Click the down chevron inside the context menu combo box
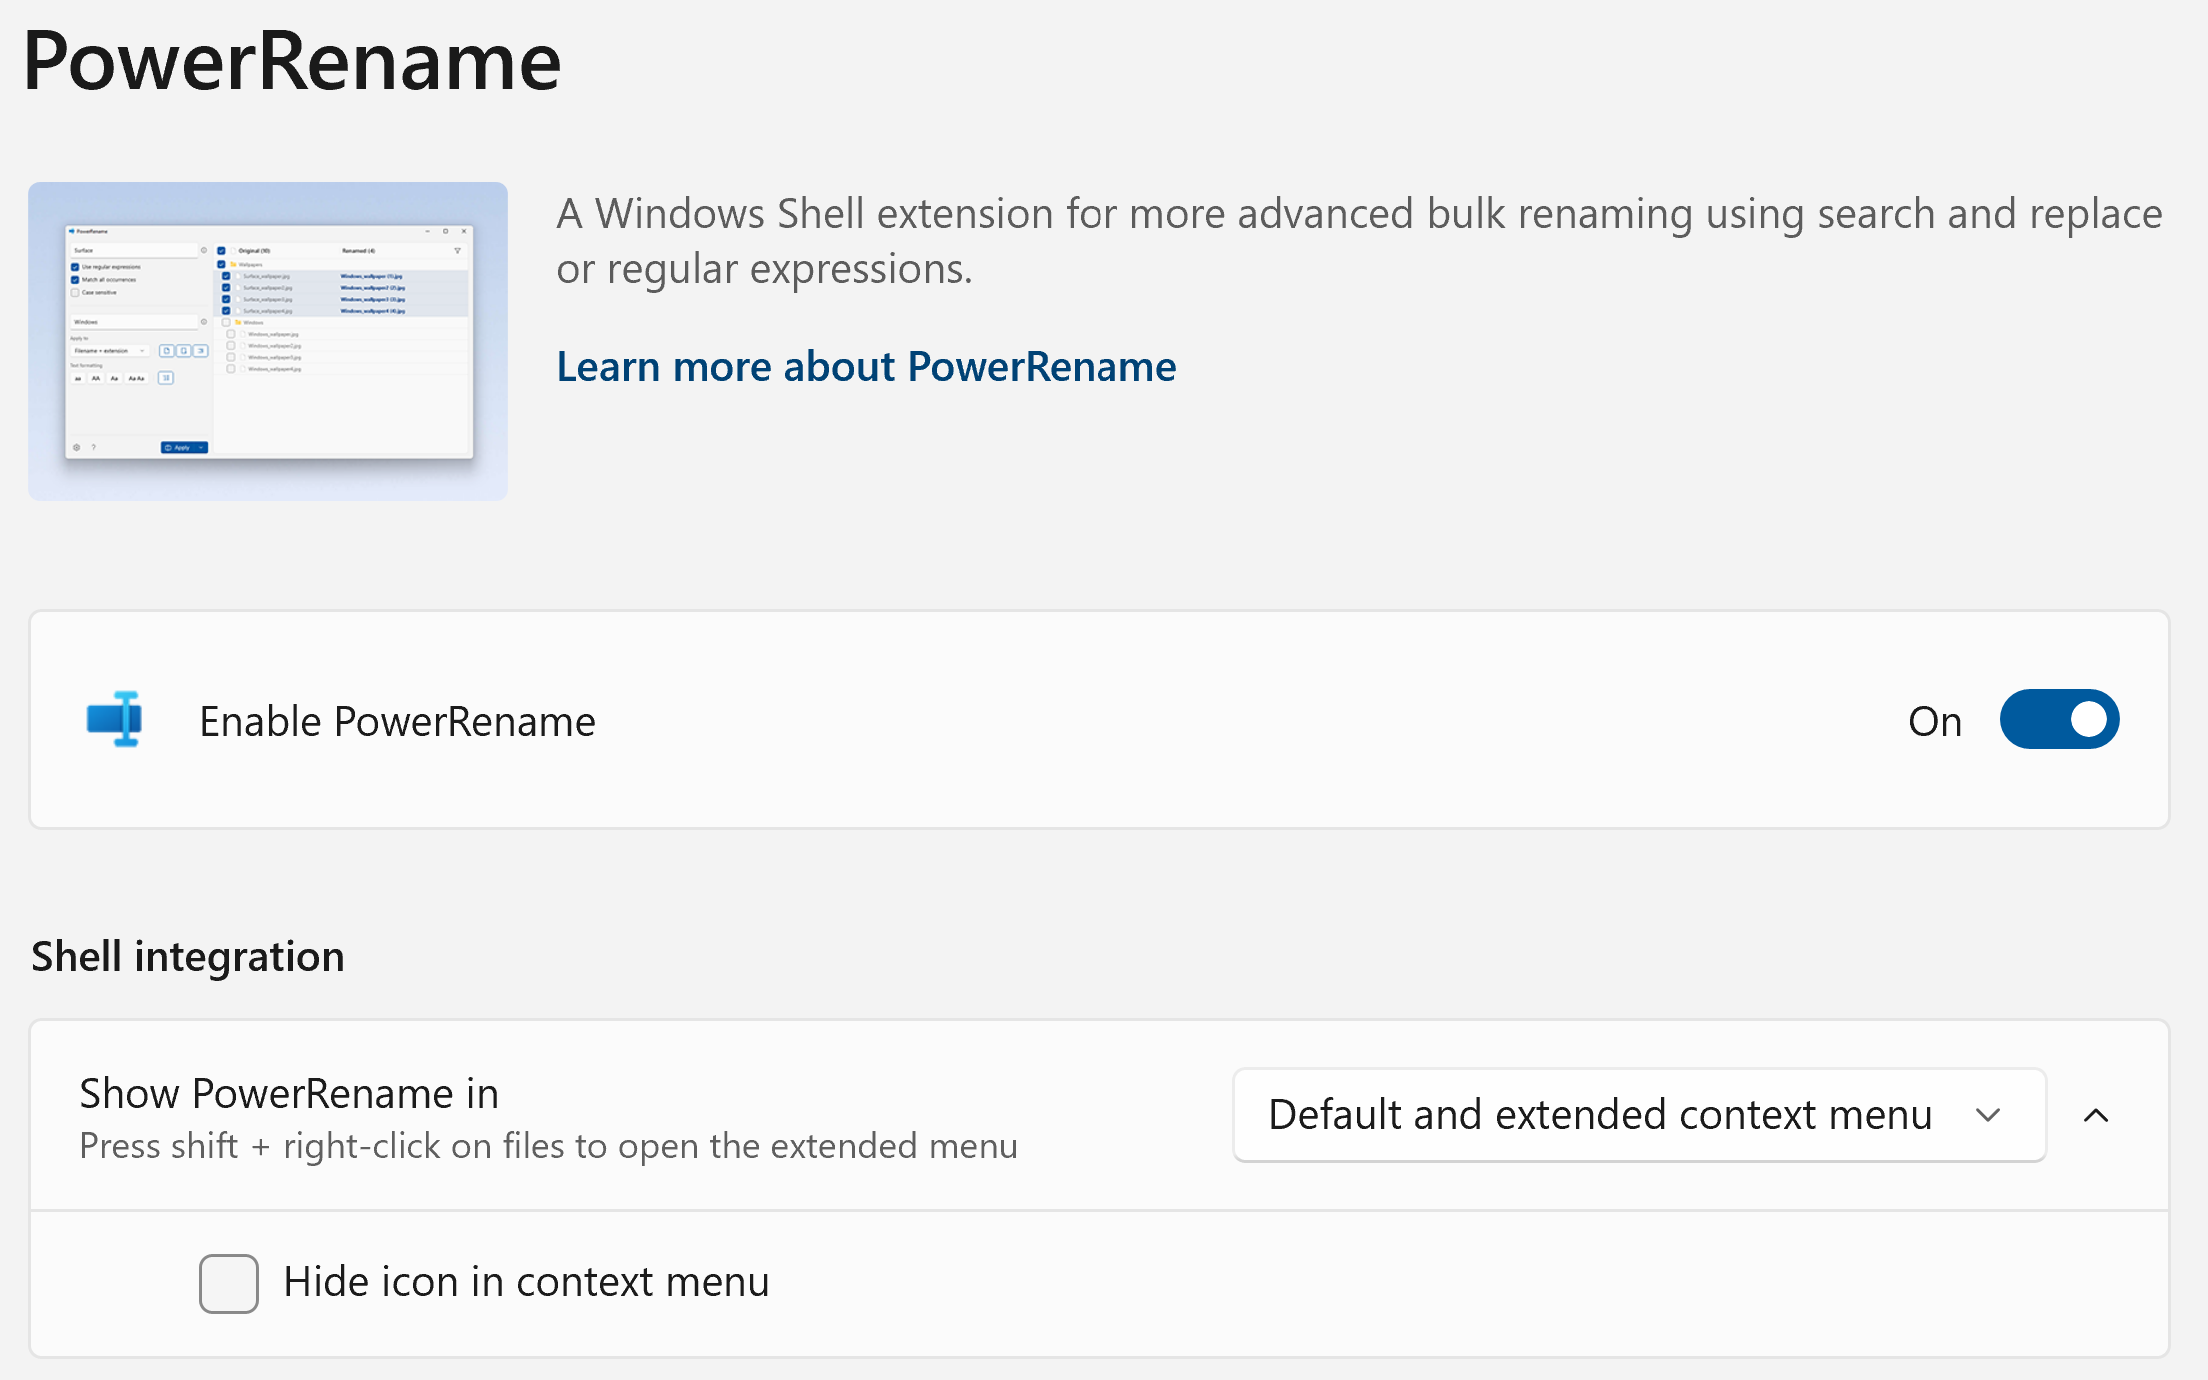 [x=1988, y=1115]
